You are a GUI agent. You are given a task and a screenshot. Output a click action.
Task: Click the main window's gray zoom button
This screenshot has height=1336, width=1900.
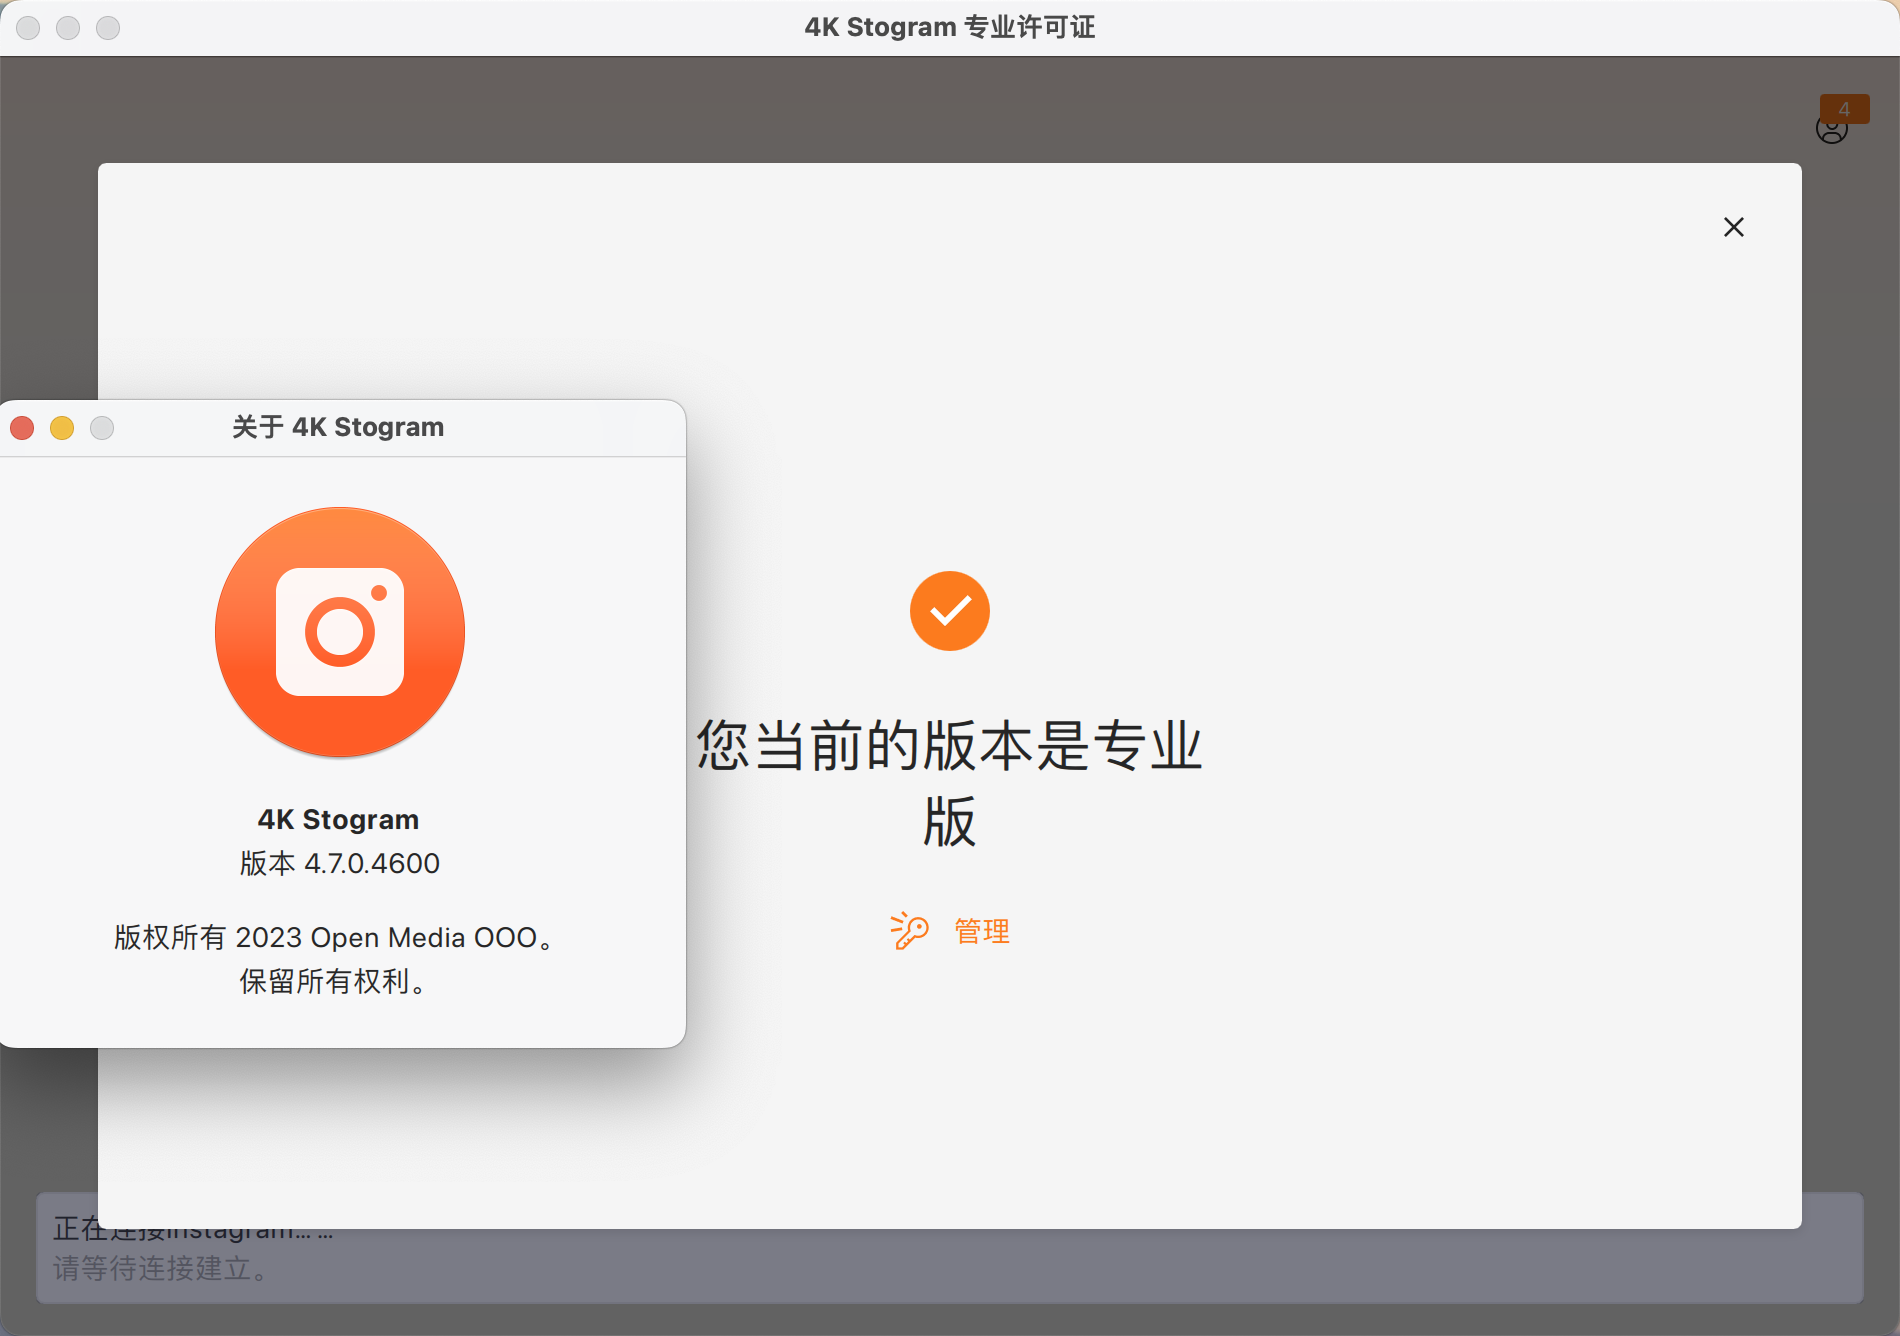(108, 28)
